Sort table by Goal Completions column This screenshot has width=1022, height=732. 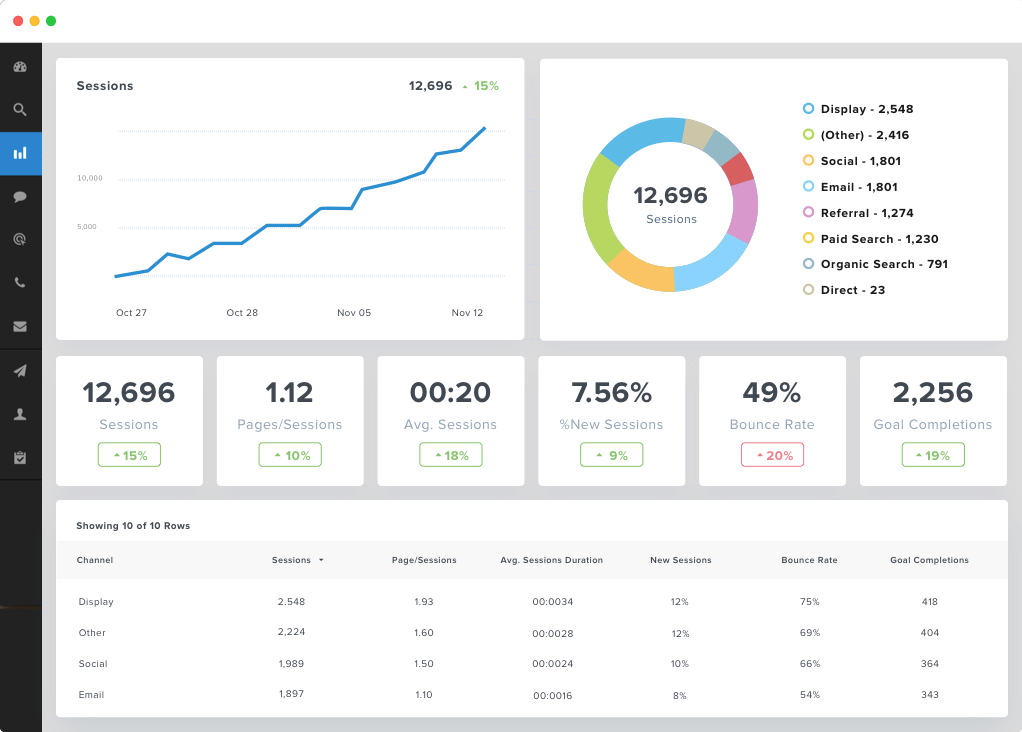click(x=929, y=560)
